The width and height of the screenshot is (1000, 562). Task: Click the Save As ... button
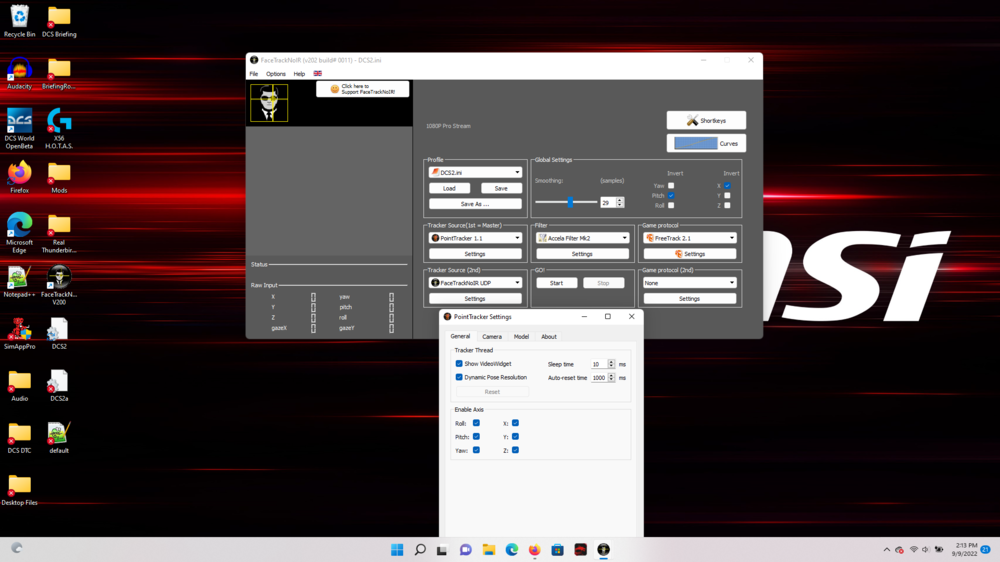[x=475, y=204]
